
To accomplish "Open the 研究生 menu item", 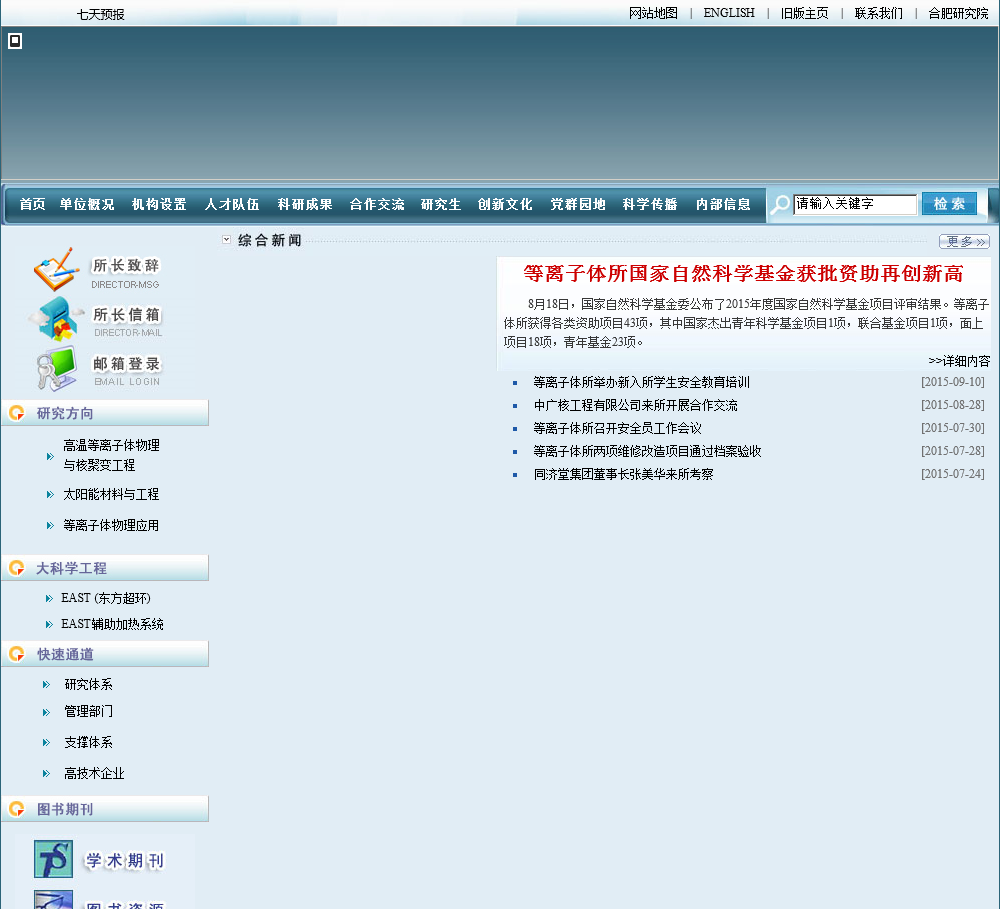I will [441, 204].
